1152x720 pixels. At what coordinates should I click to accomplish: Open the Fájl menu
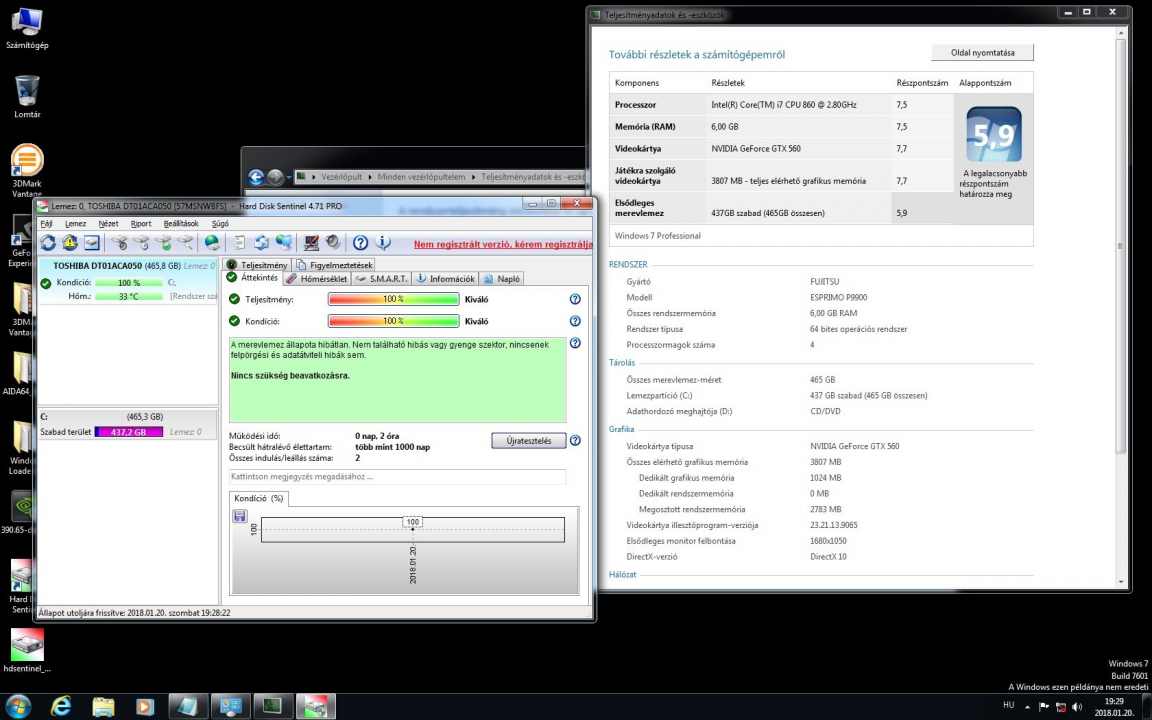46,223
